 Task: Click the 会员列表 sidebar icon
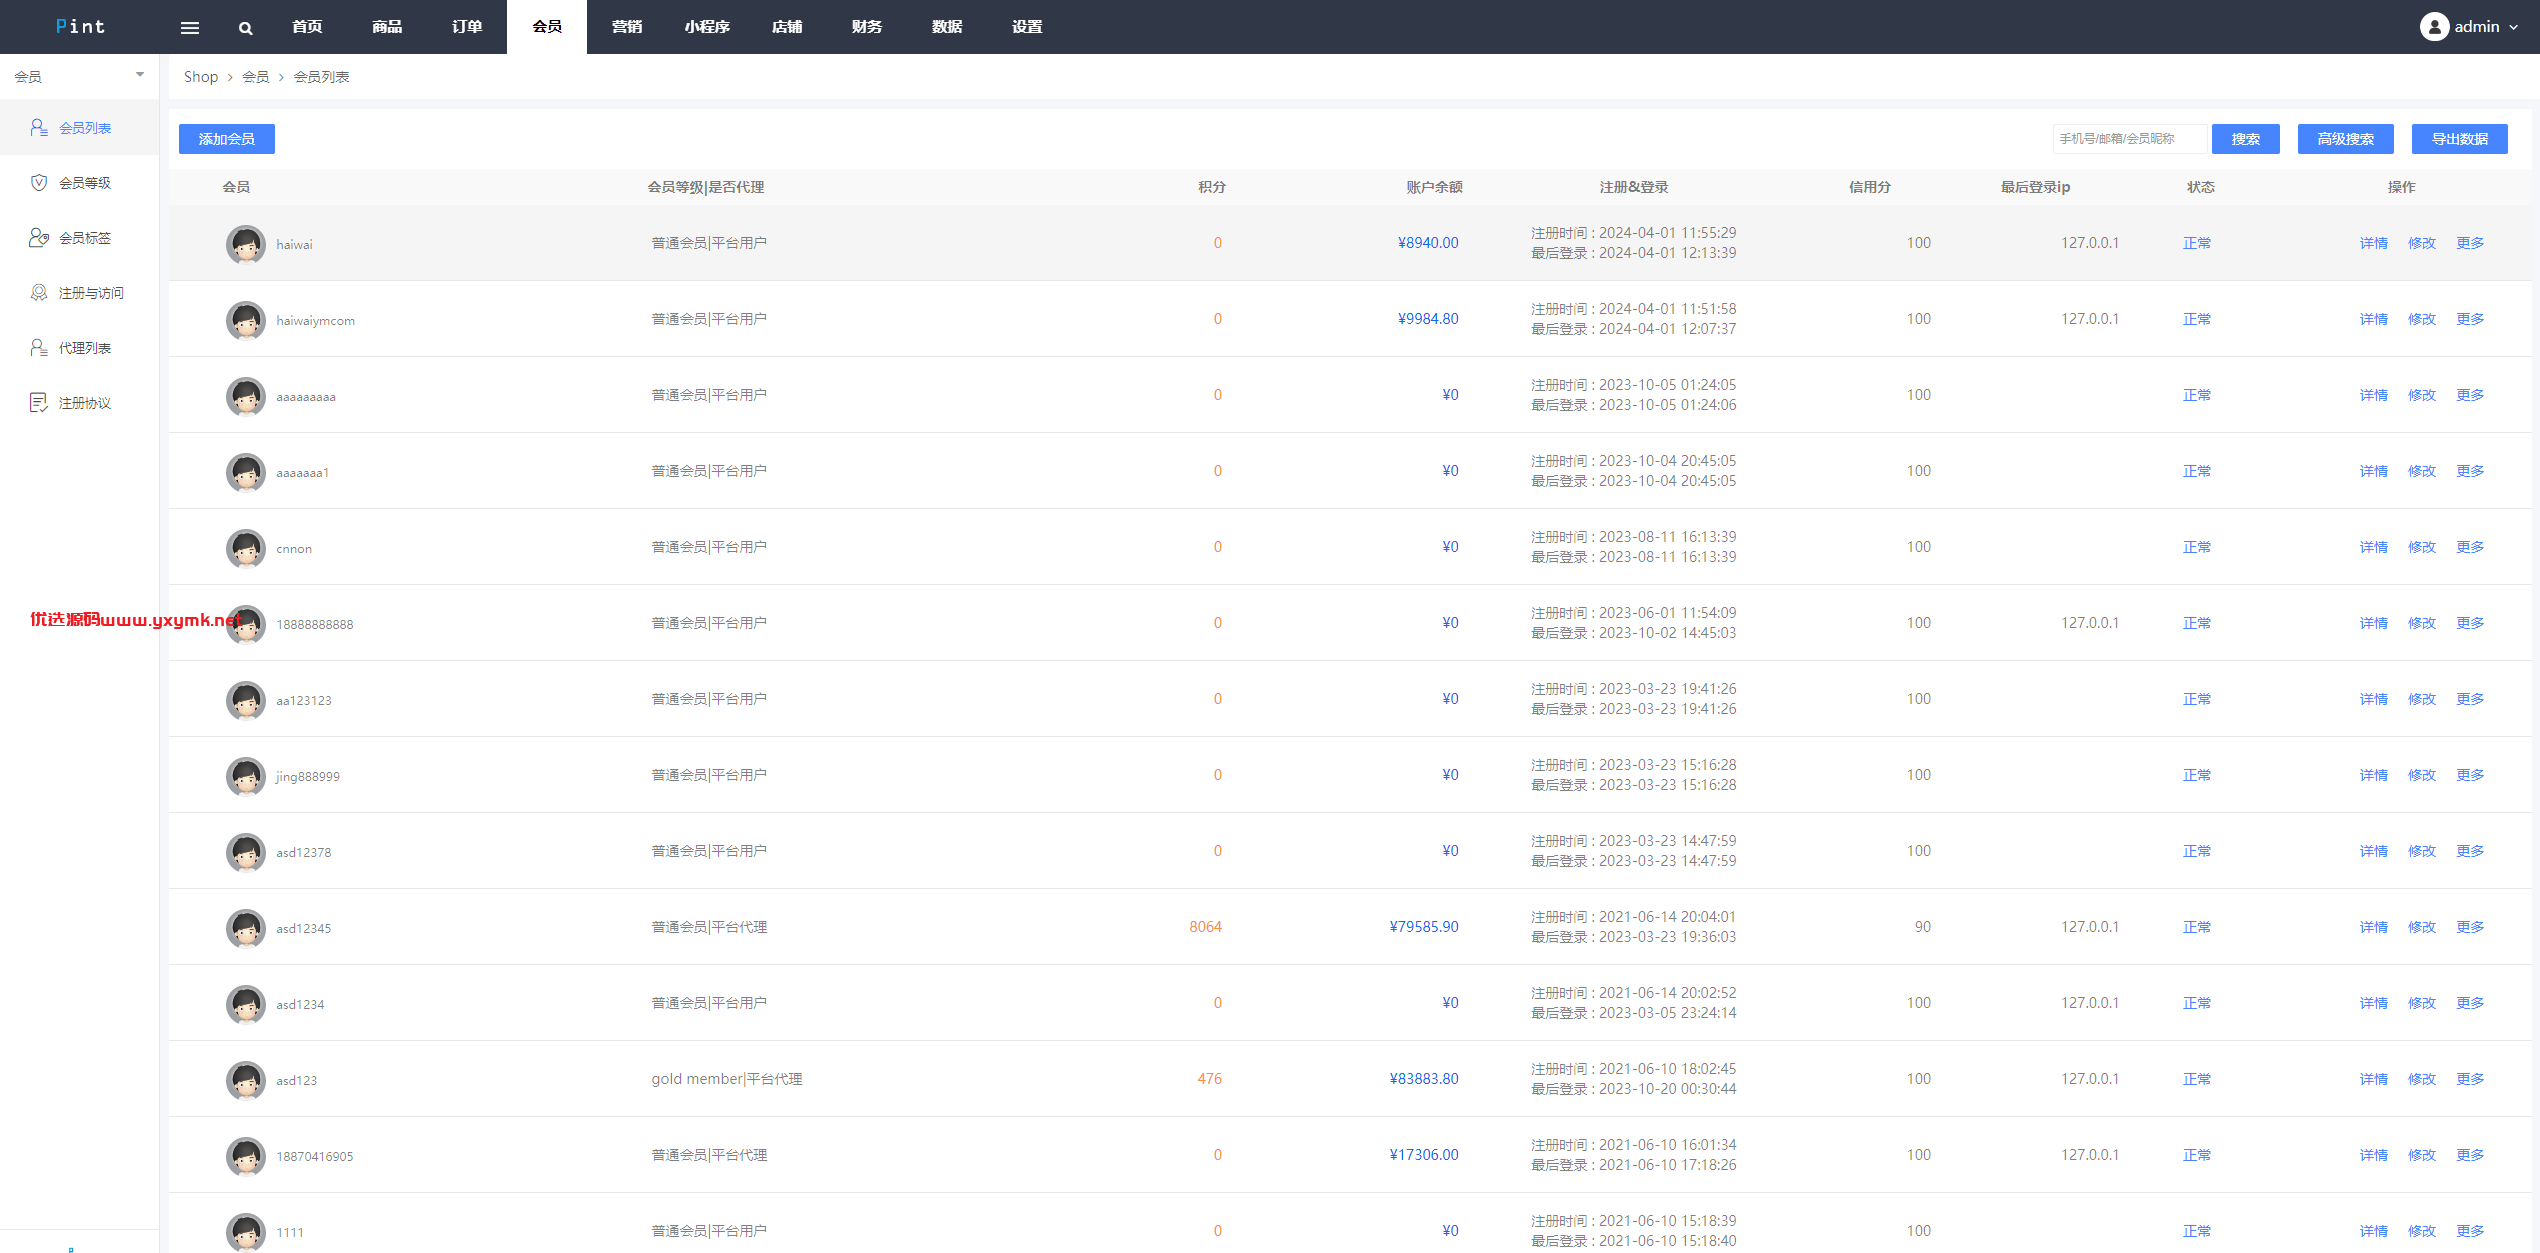(x=39, y=127)
